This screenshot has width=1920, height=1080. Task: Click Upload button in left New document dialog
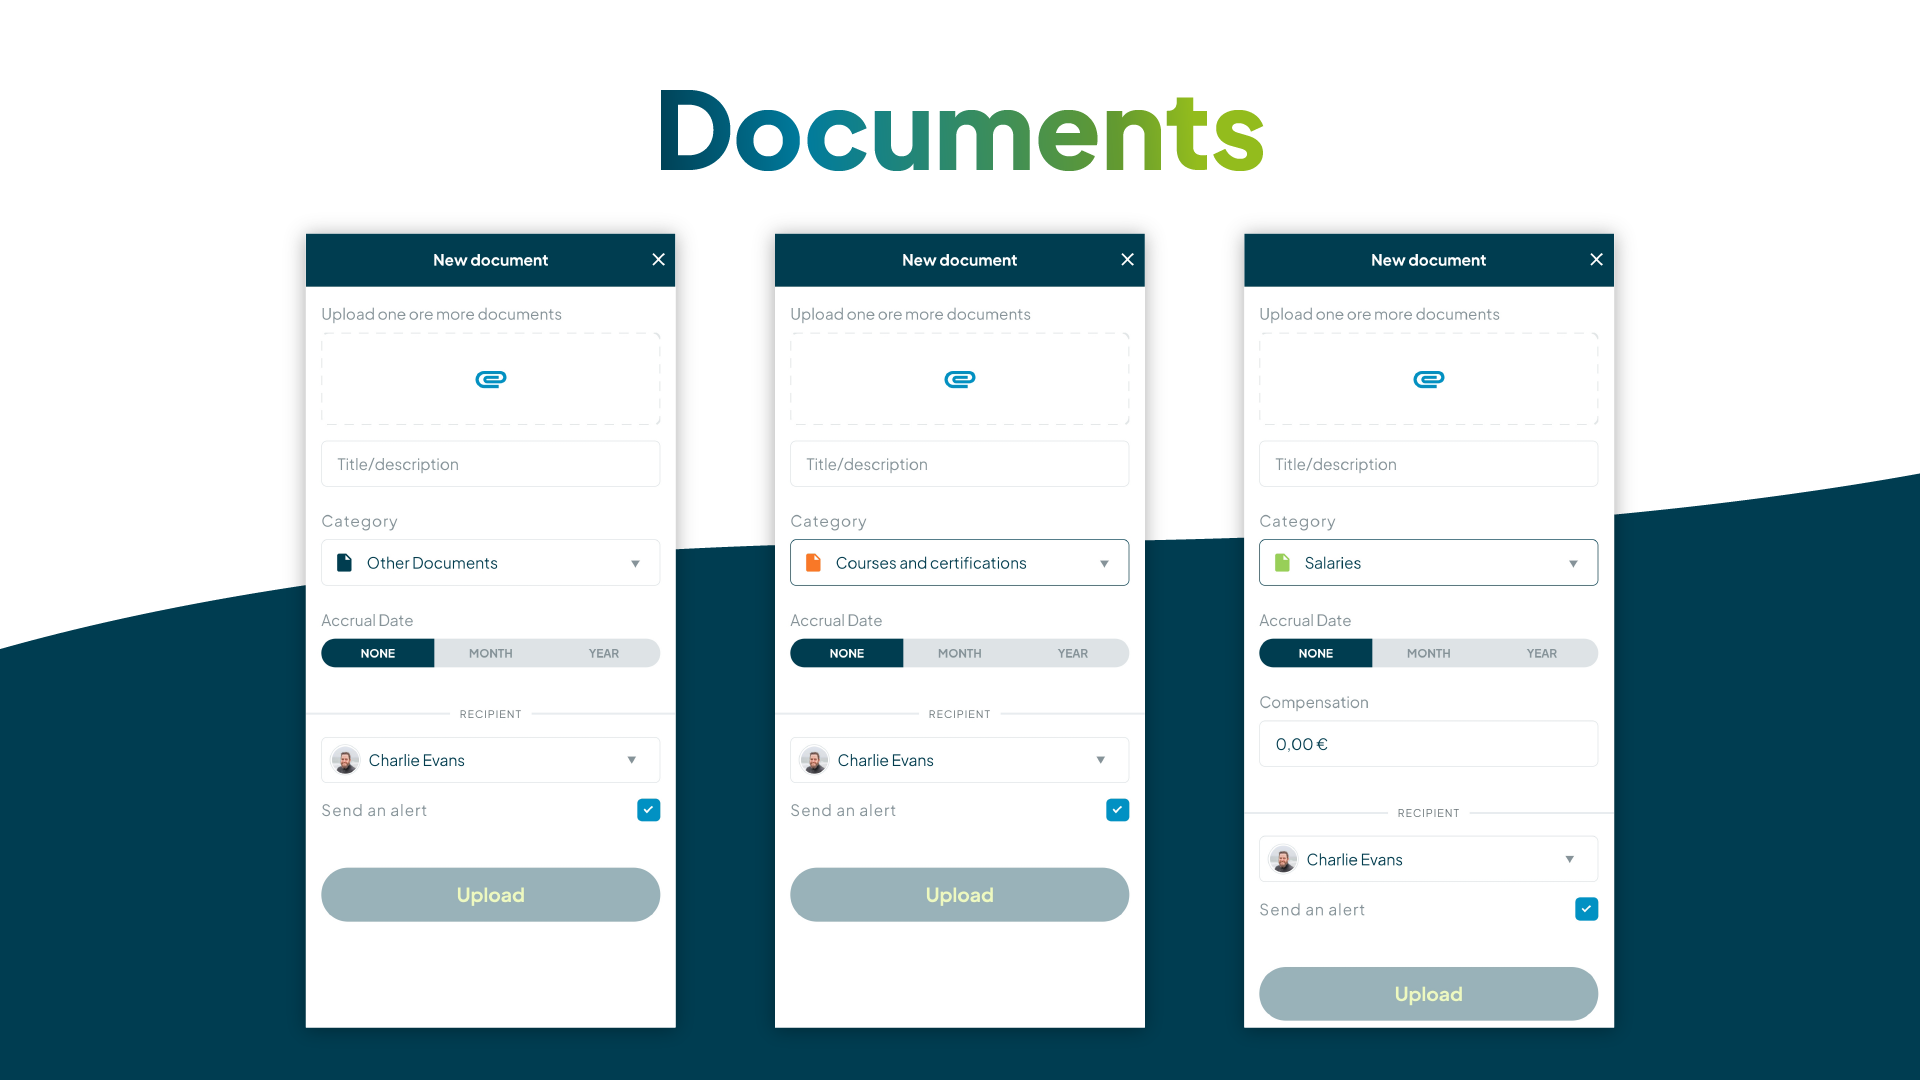pyautogui.click(x=489, y=894)
